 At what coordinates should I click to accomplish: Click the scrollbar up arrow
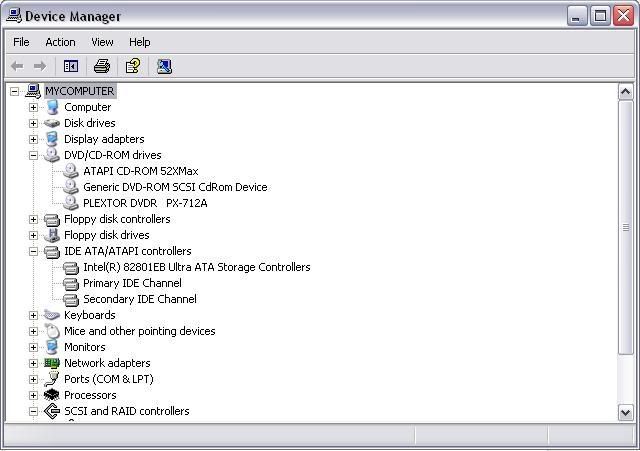pos(625,92)
